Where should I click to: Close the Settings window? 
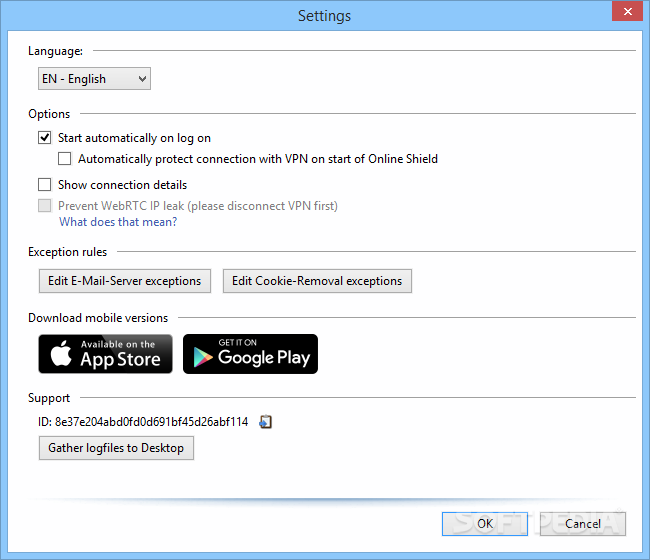pyautogui.click(x=628, y=11)
